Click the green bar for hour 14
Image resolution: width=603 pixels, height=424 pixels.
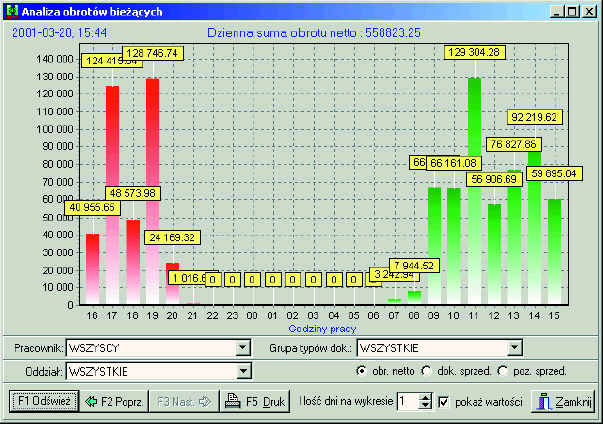(x=534, y=230)
